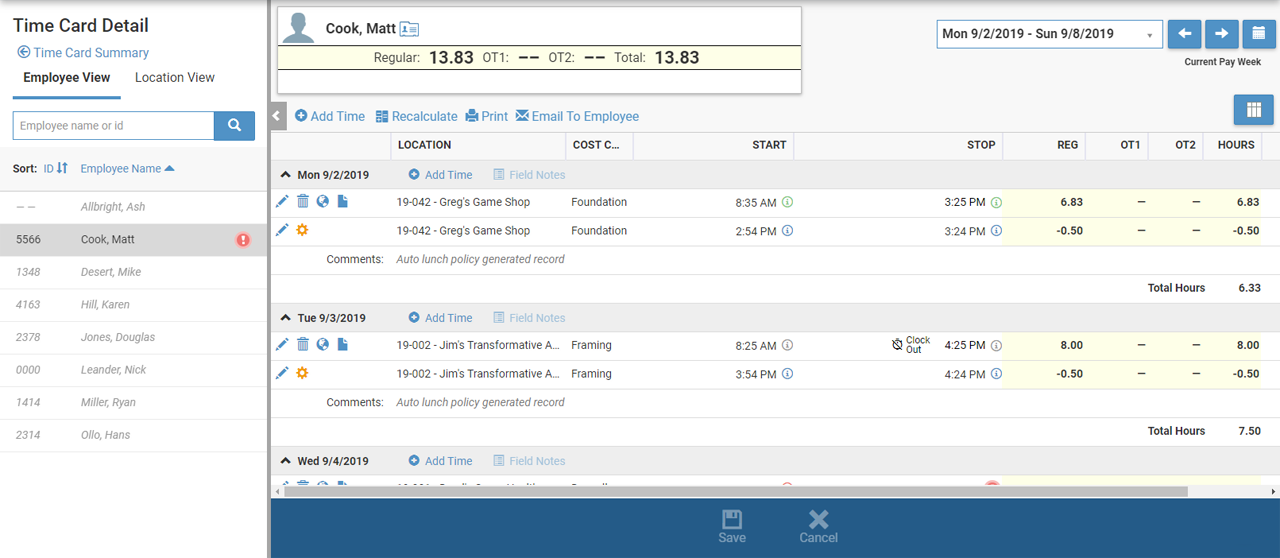Open the pay week date range dropdown
The image size is (1280, 558).
click(x=1049, y=34)
